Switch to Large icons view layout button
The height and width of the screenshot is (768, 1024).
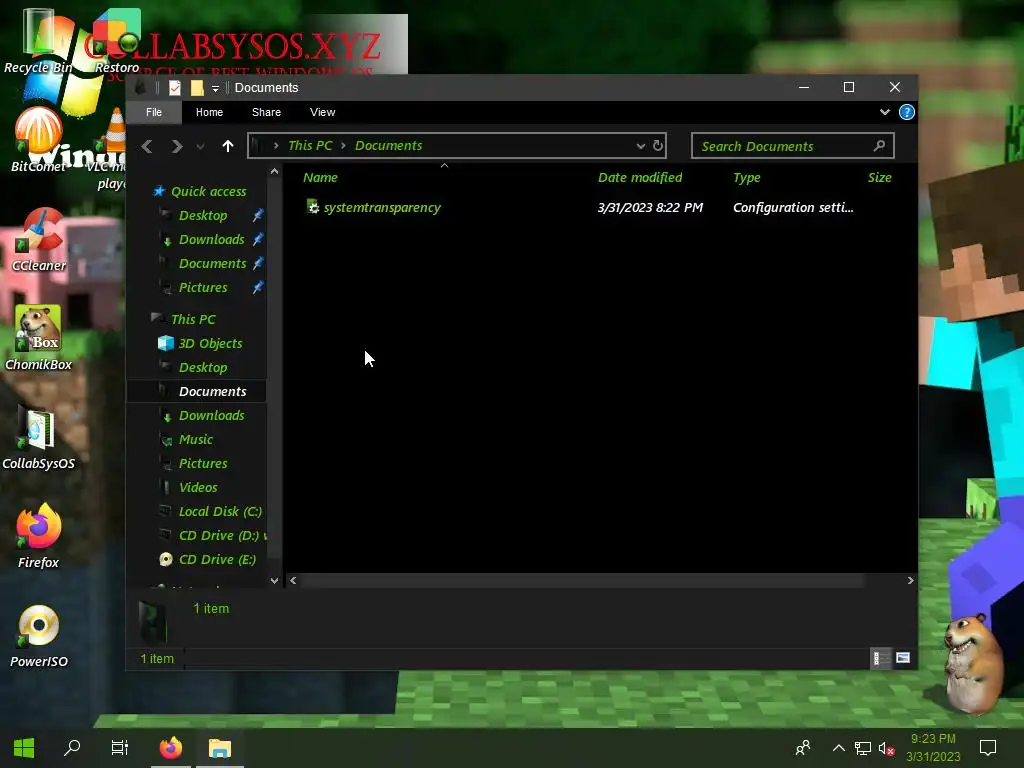pyautogui.click(x=903, y=658)
